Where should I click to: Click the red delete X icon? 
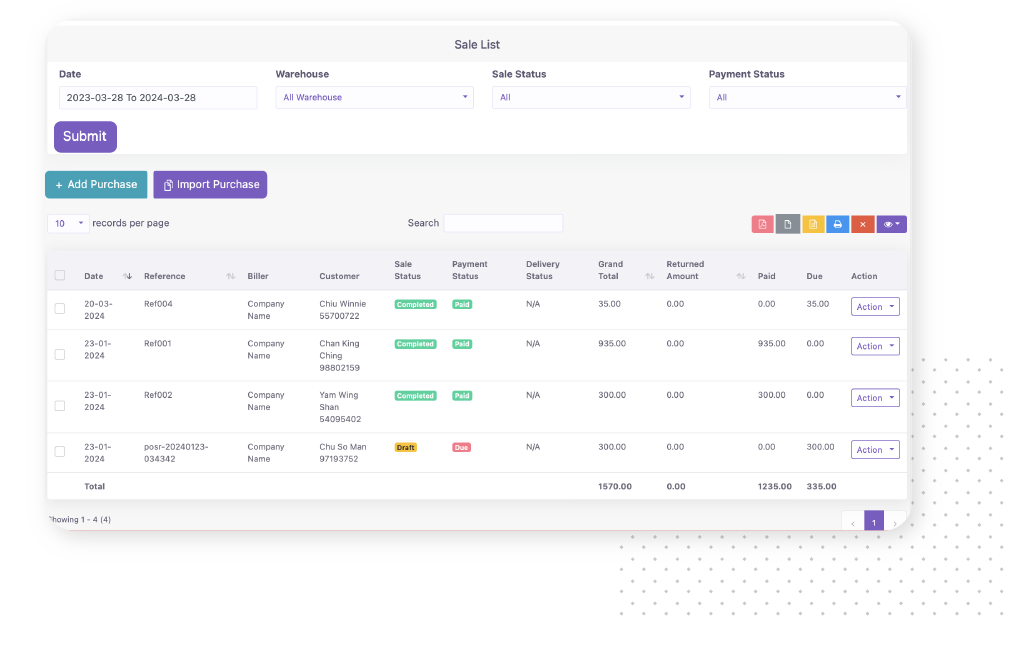(863, 224)
